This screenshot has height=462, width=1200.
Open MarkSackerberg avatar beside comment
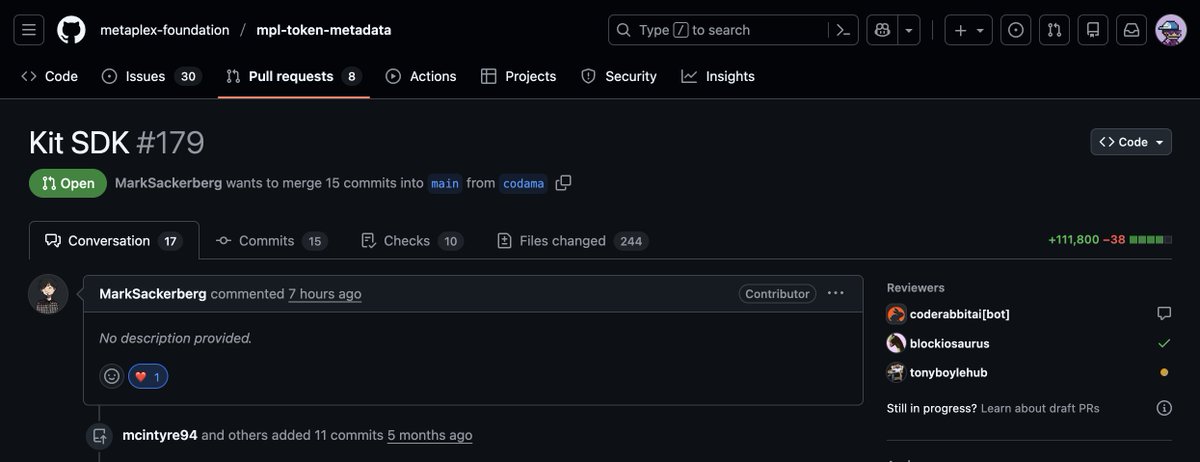[x=48, y=295]
